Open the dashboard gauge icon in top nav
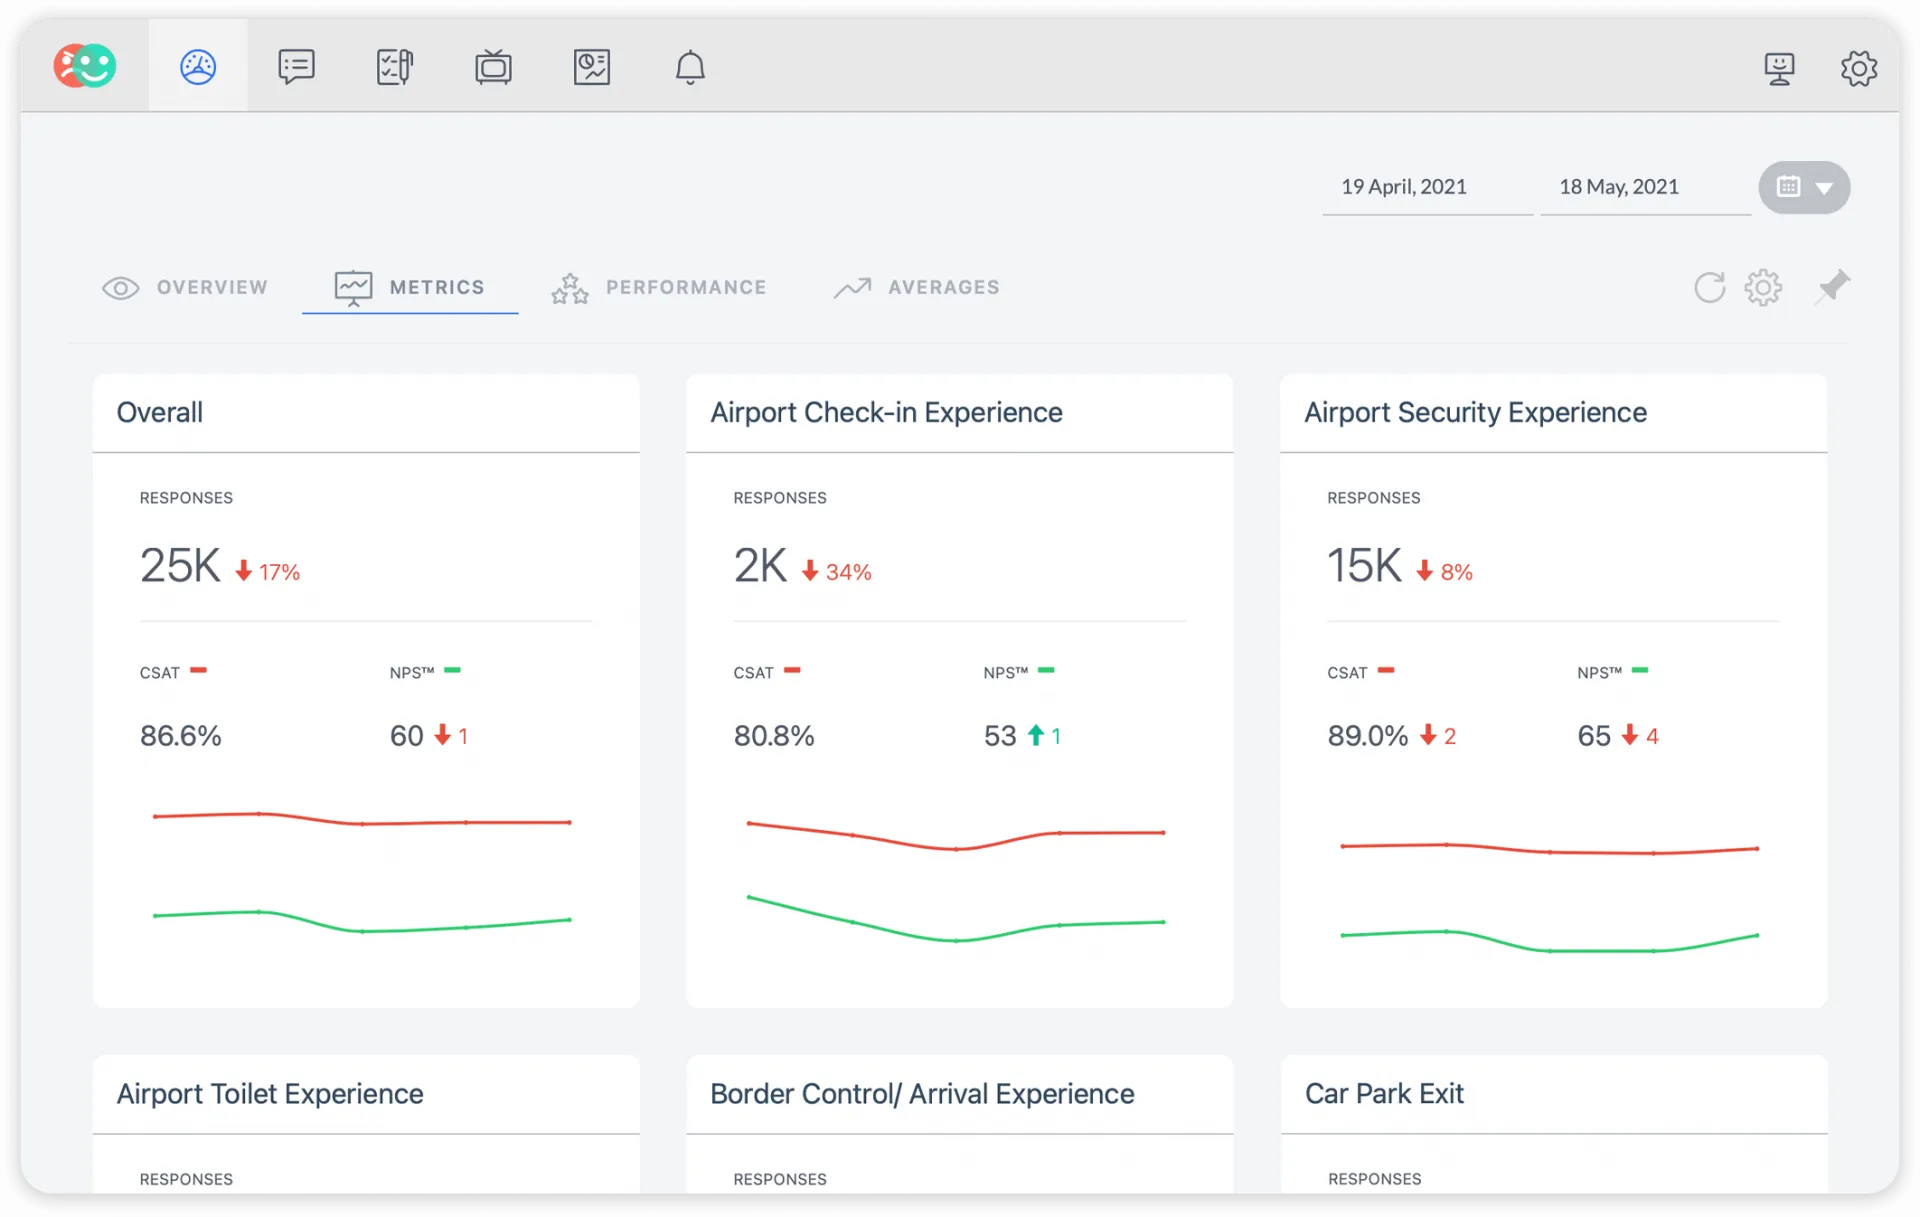Image resolution: width=1920 pixels, height=1217 pixels. (198, 67)
